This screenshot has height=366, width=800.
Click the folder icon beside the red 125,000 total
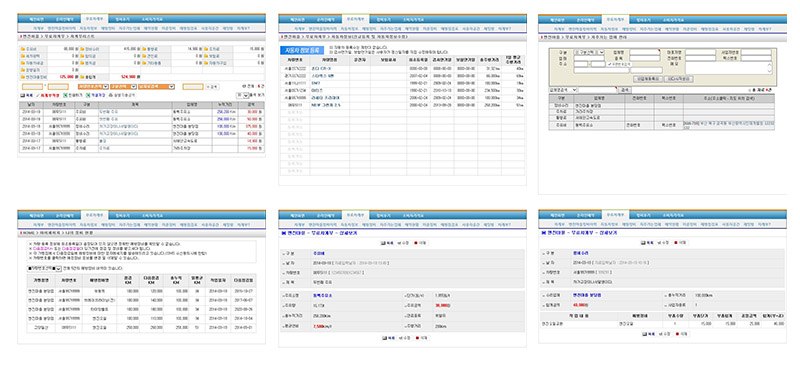pyautogui.click(x=22, y=77)
